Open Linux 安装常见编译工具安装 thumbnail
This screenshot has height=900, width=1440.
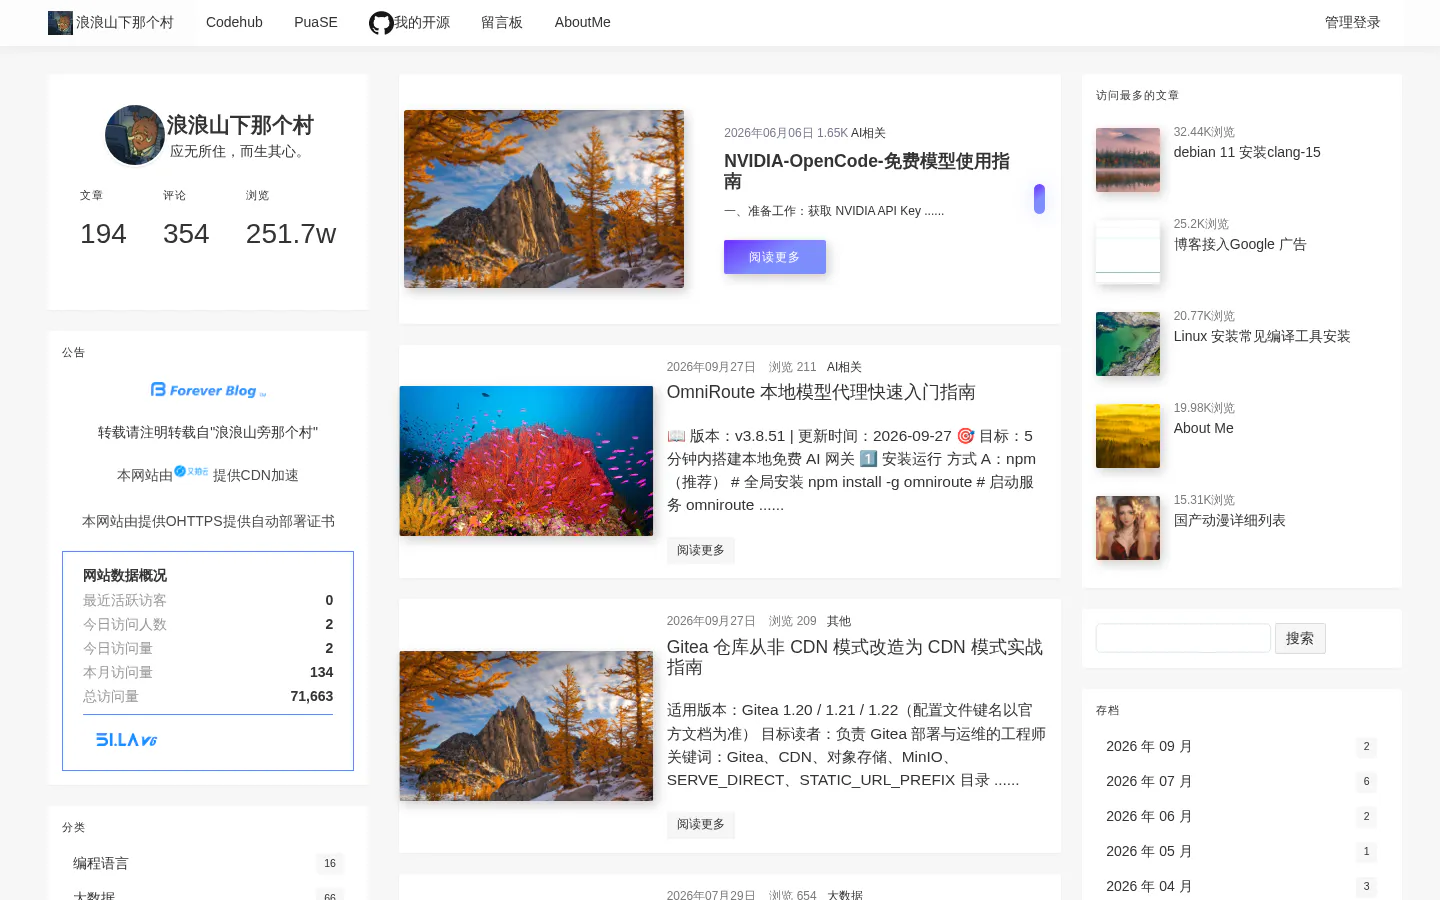click(1128, 344)
